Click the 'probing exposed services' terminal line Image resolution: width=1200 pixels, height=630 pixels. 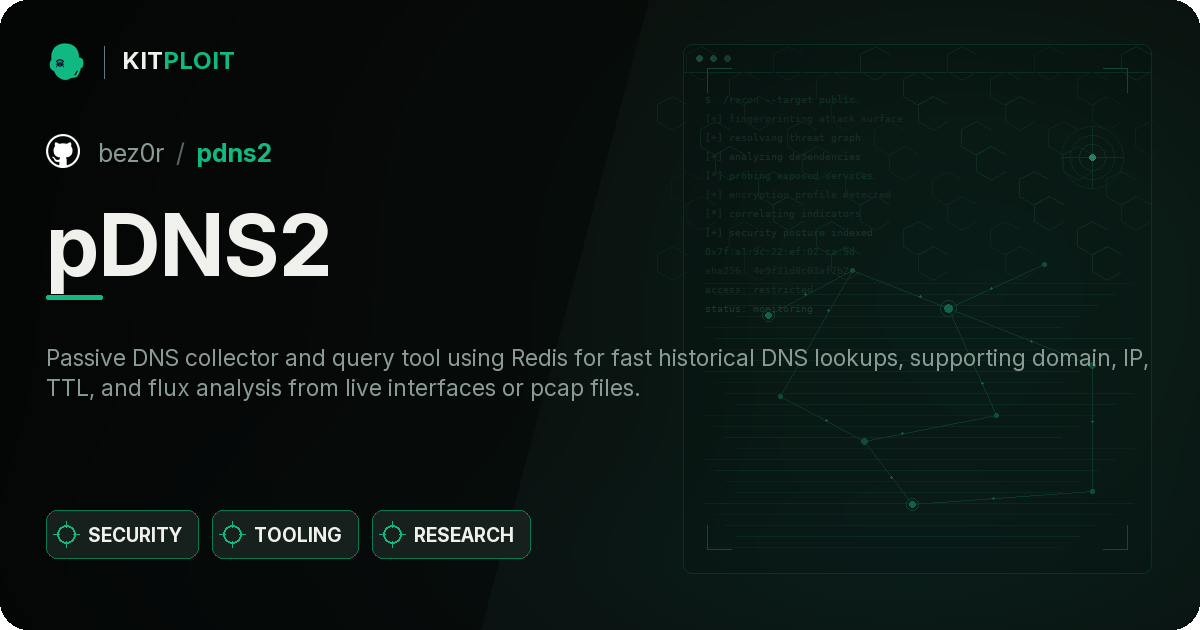(x=790, y=176)
